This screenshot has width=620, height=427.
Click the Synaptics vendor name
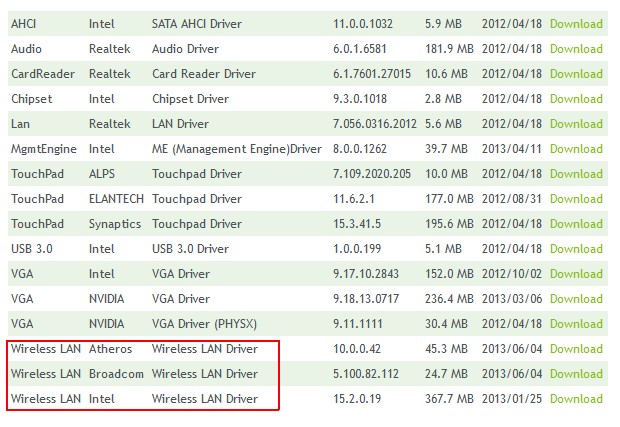(x=115, y=224)
